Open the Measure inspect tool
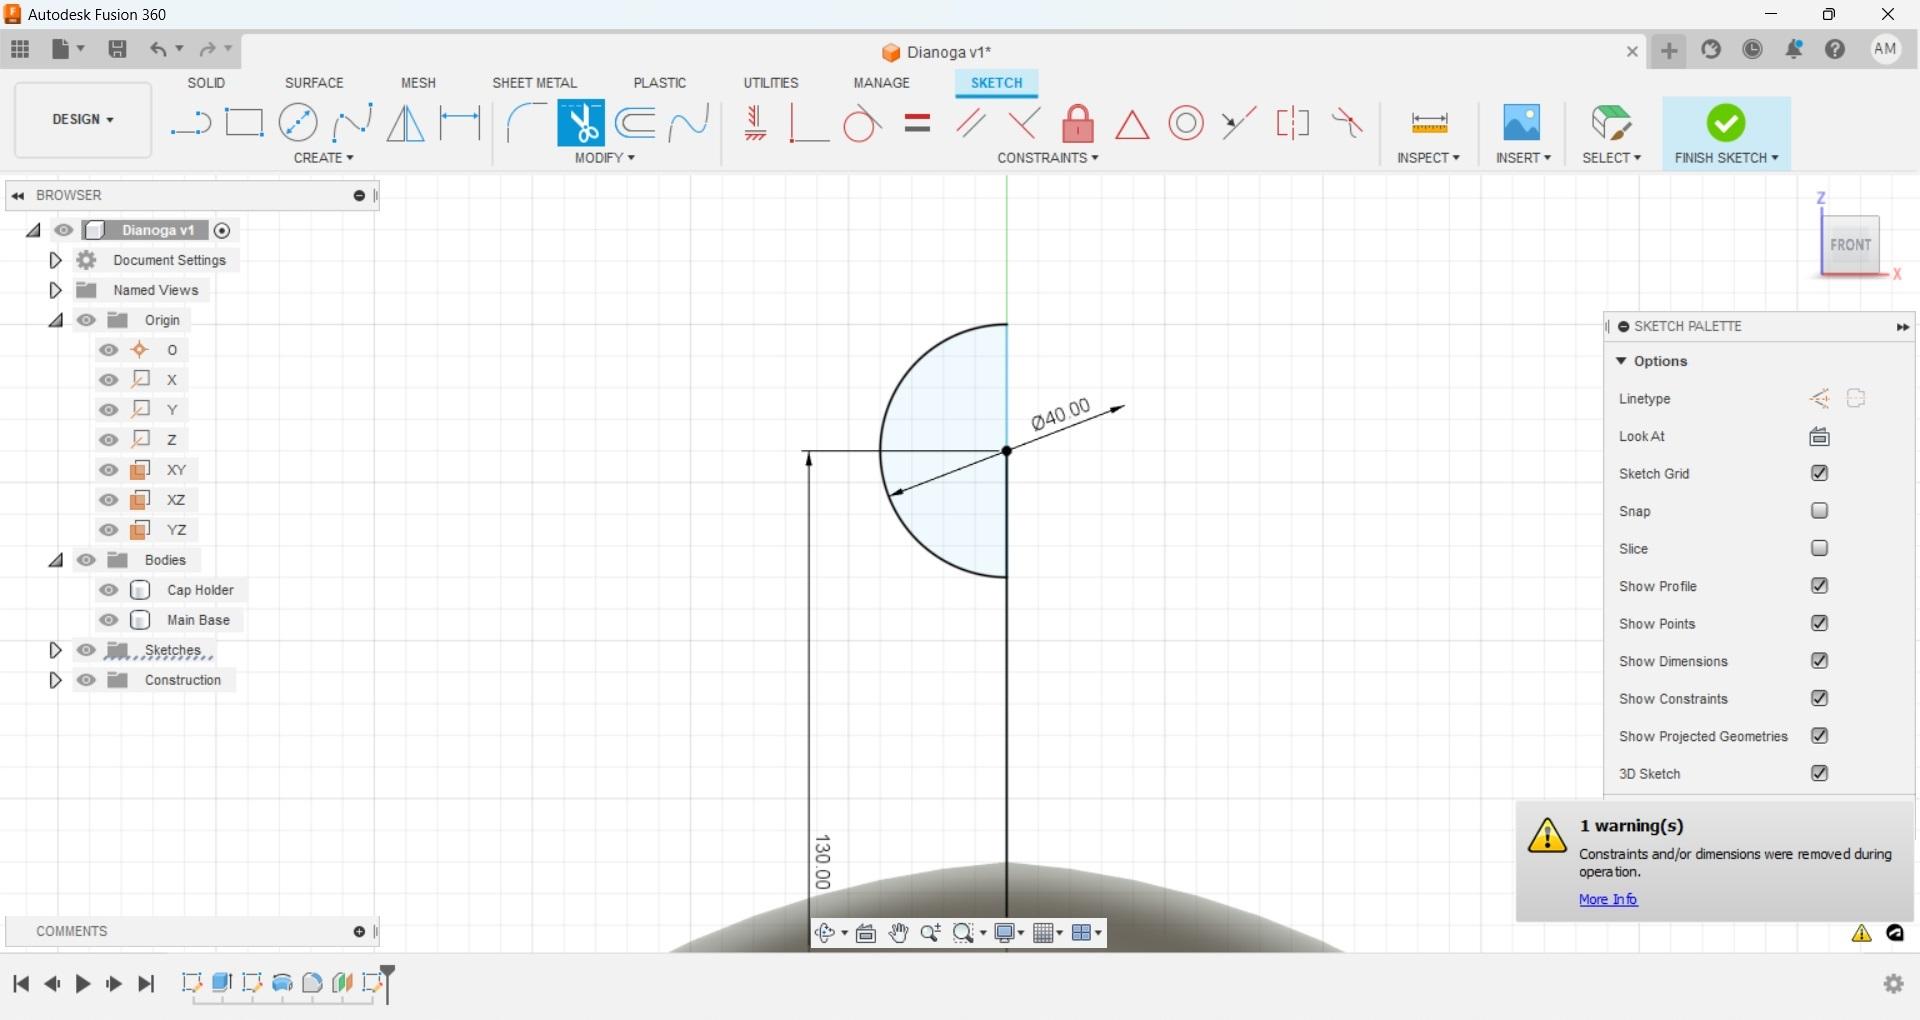The height and width of the screenshot is (1020, 1920). tap(1429, 123)
